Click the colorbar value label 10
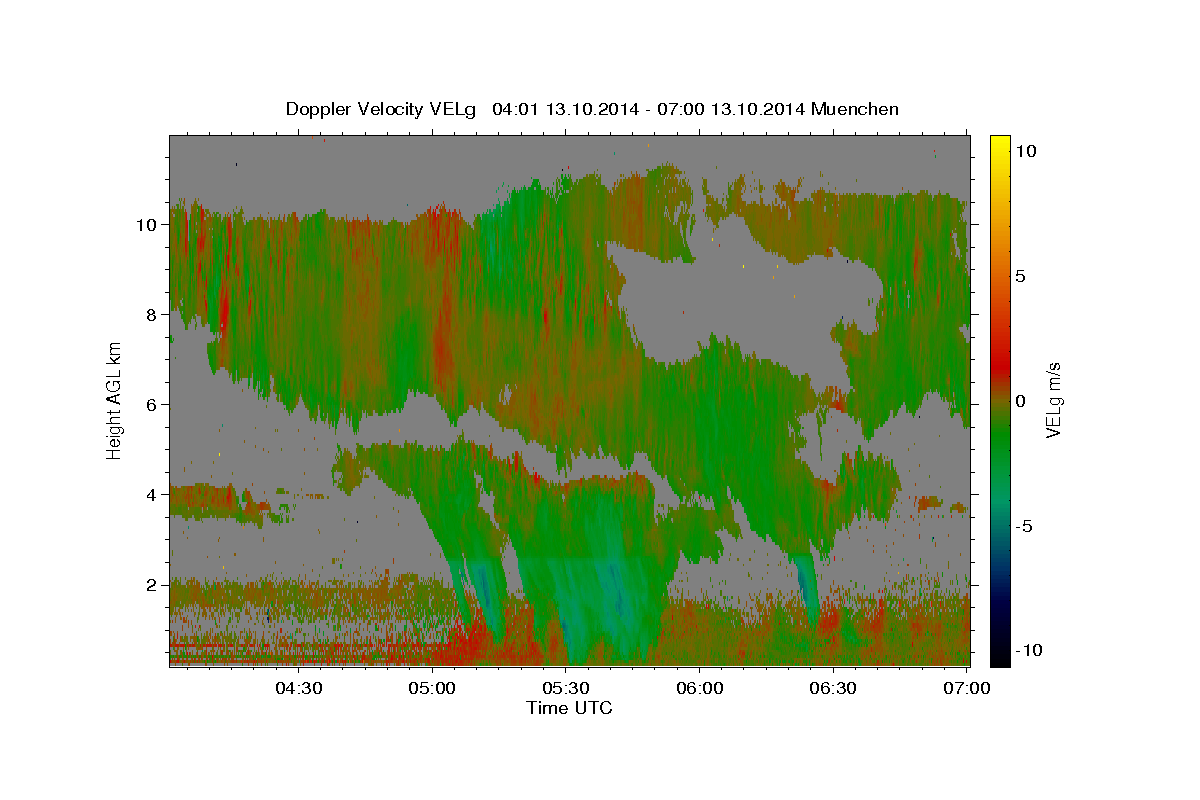1200x800 pixels. pos(1025,150)
